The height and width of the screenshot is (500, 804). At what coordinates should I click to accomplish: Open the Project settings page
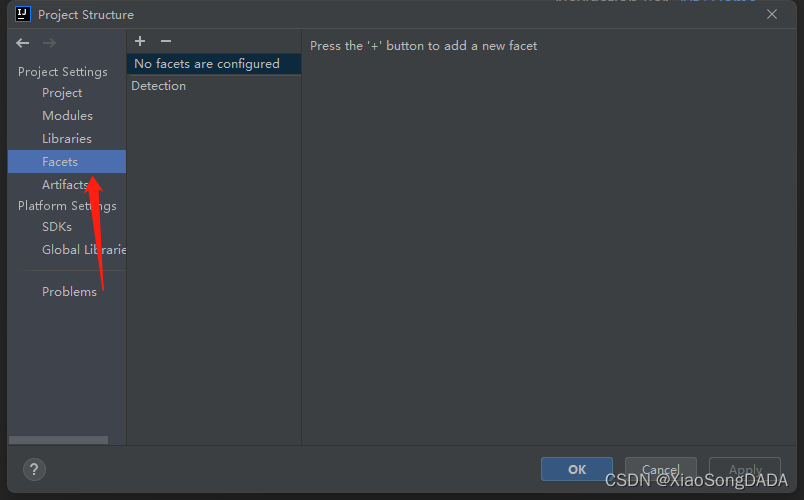pyautogui.click(x=62, y=93)
